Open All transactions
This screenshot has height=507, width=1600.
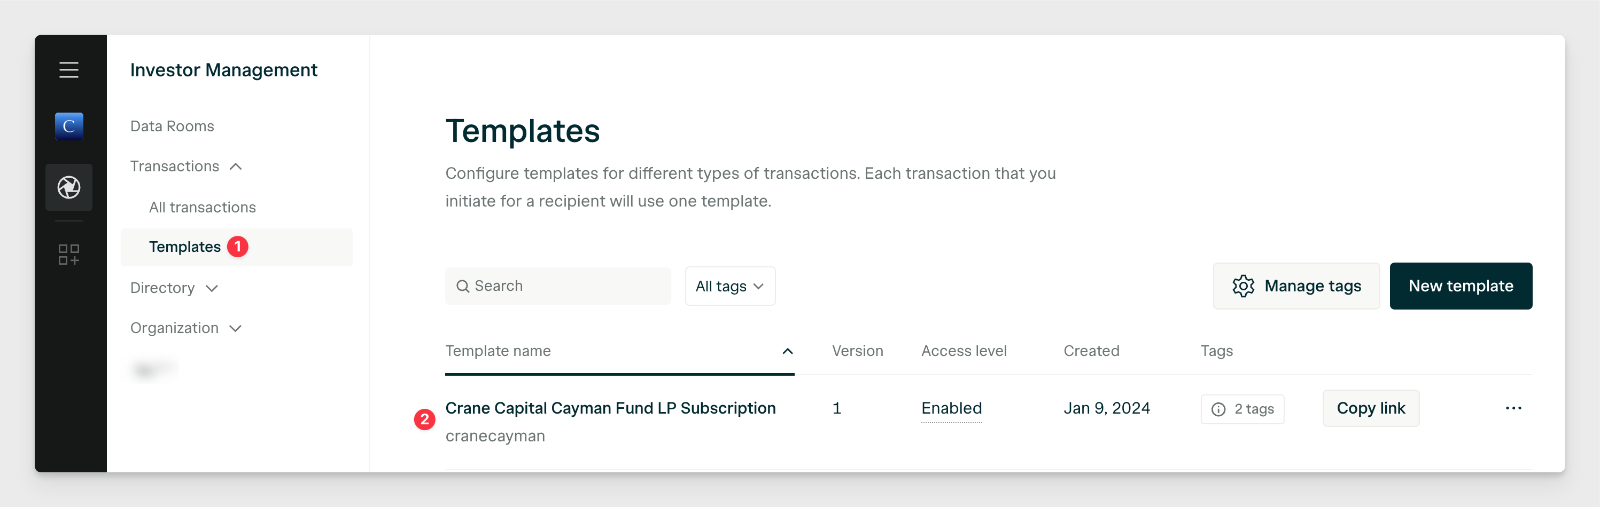click(x=202, y=207)
